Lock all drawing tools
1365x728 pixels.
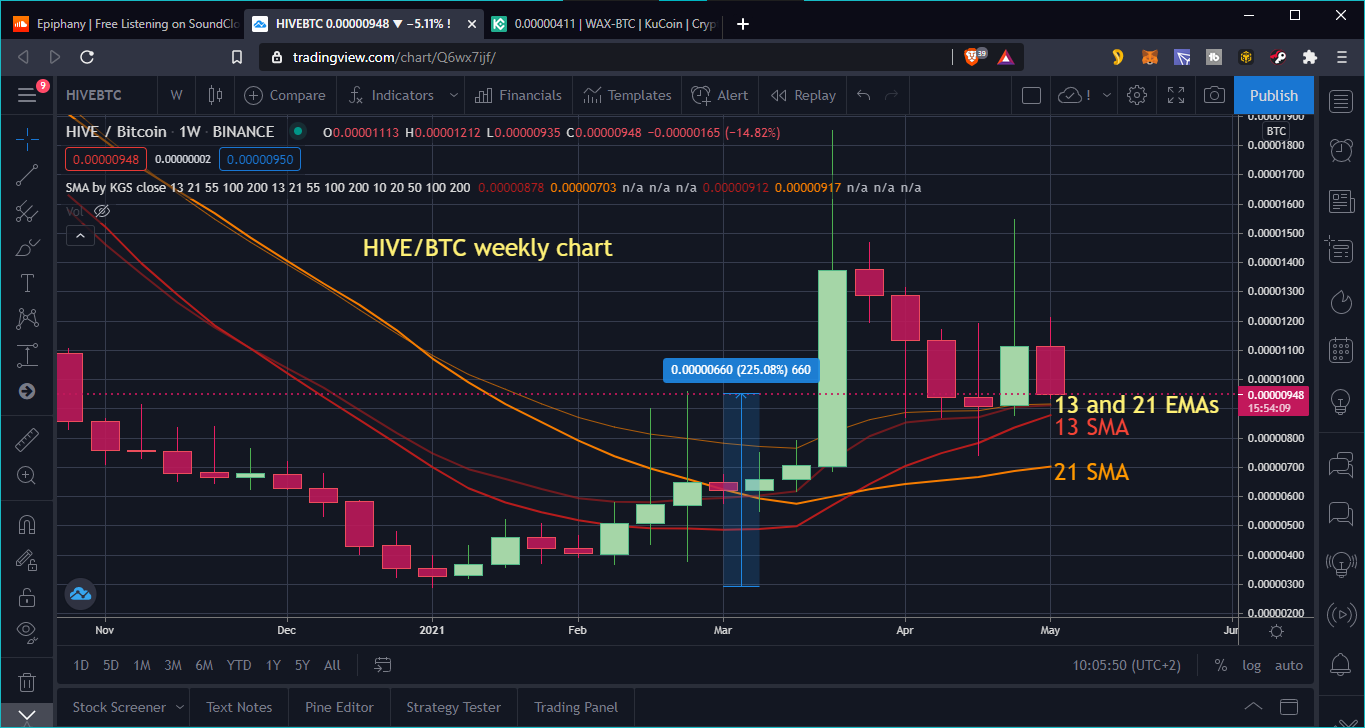coord(27,597)
